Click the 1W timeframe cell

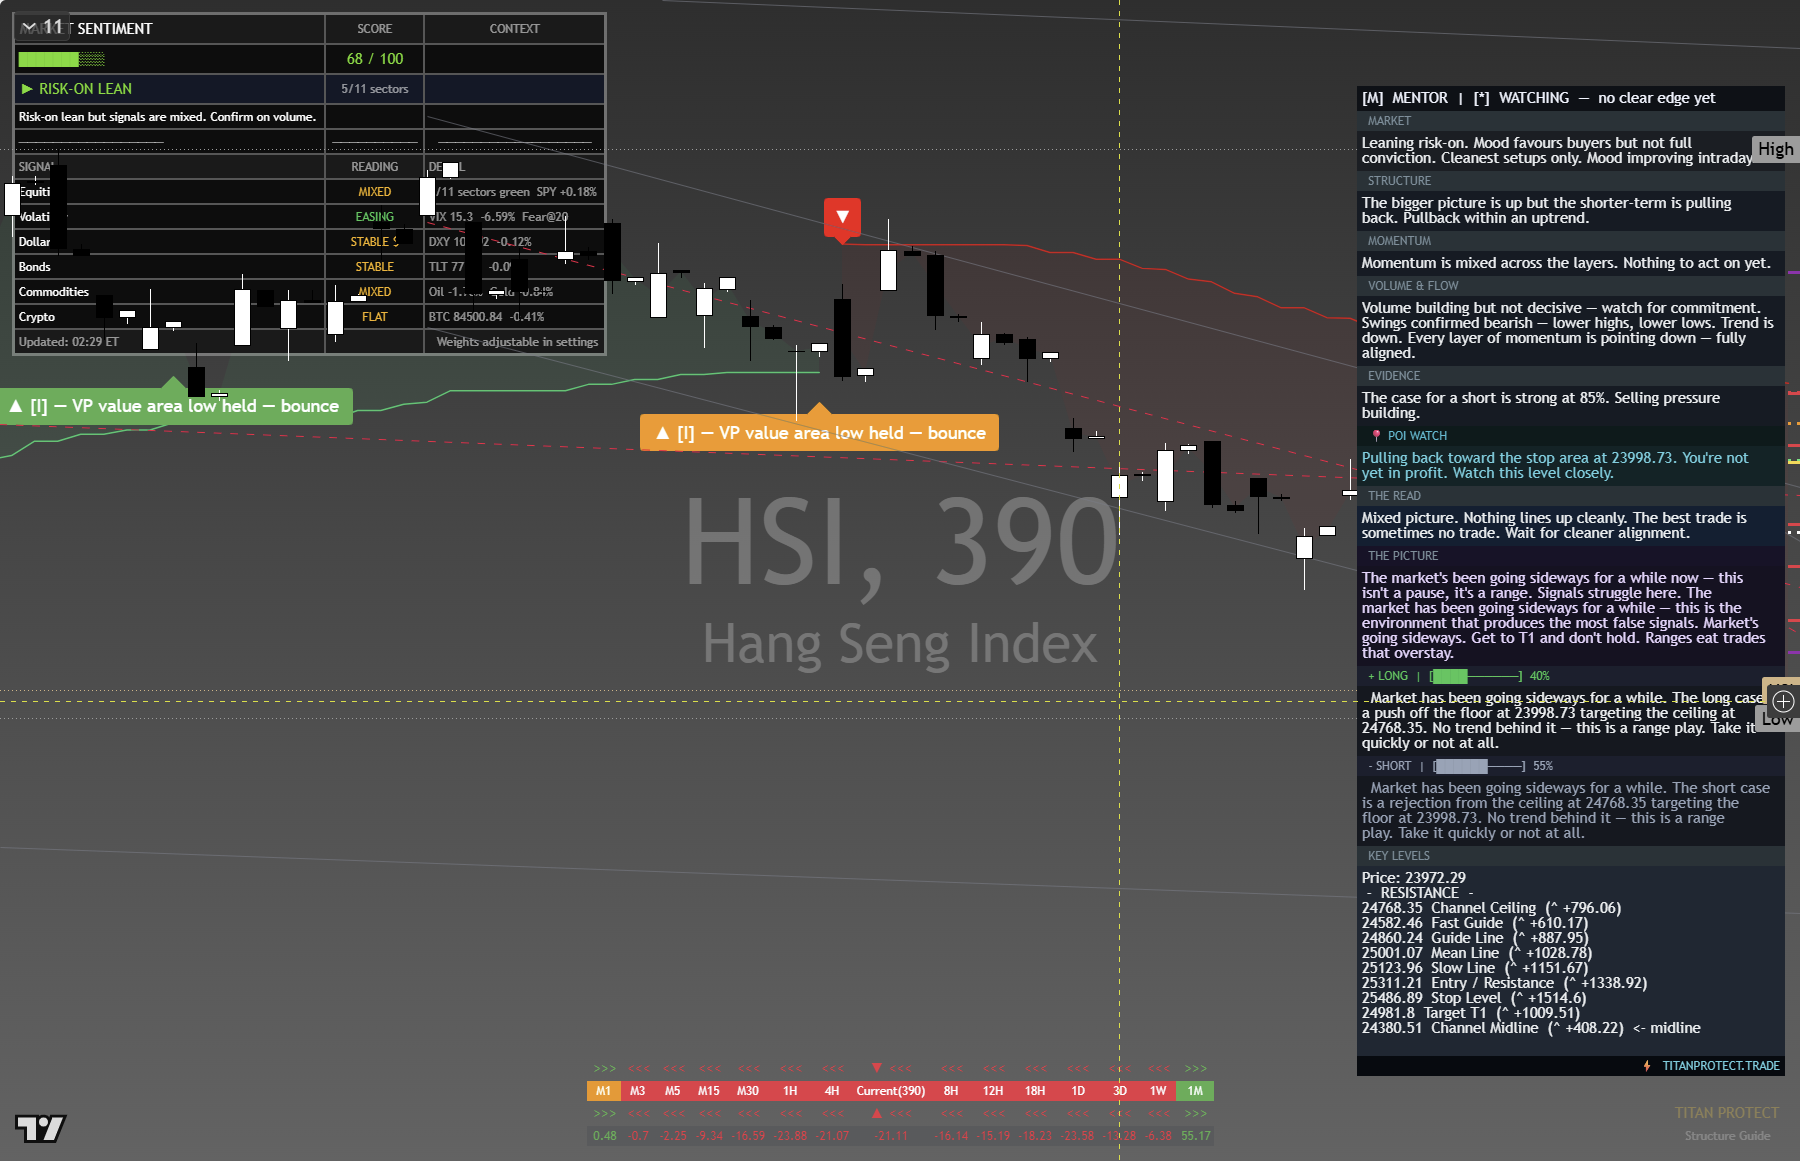(1158, 1091)
